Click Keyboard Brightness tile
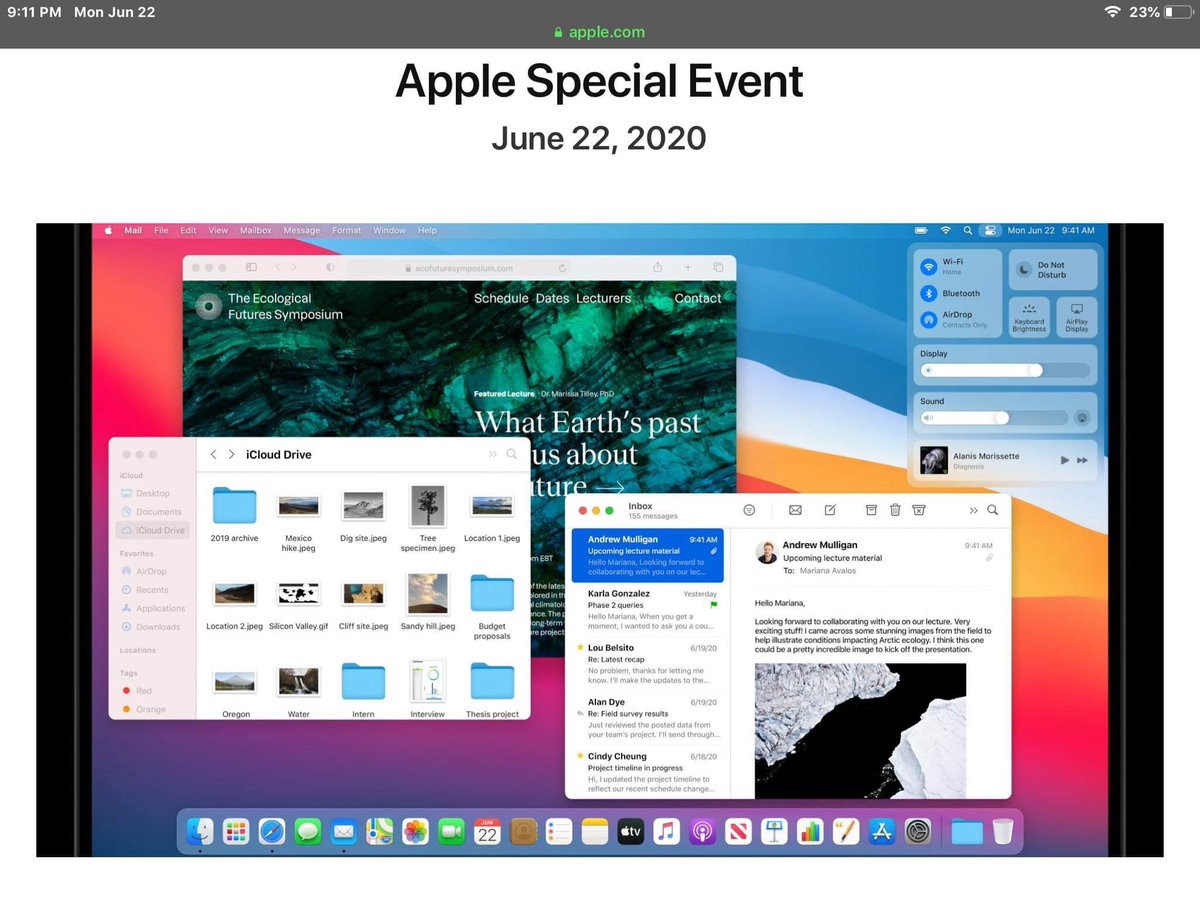The height and width of the screenshot is (900, 1200). tap(1029, 317)
